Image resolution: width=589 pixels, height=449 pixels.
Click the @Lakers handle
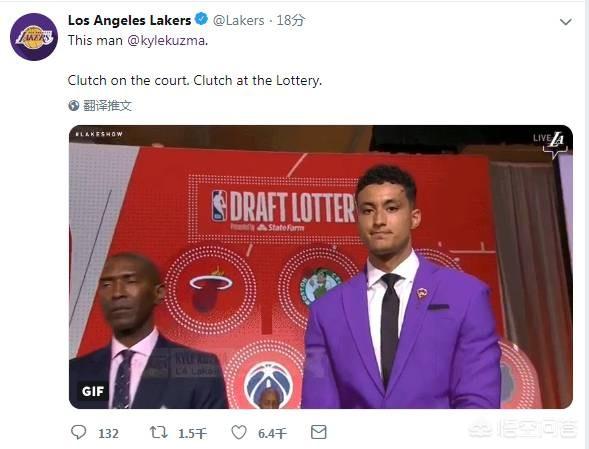pos(239,20)
